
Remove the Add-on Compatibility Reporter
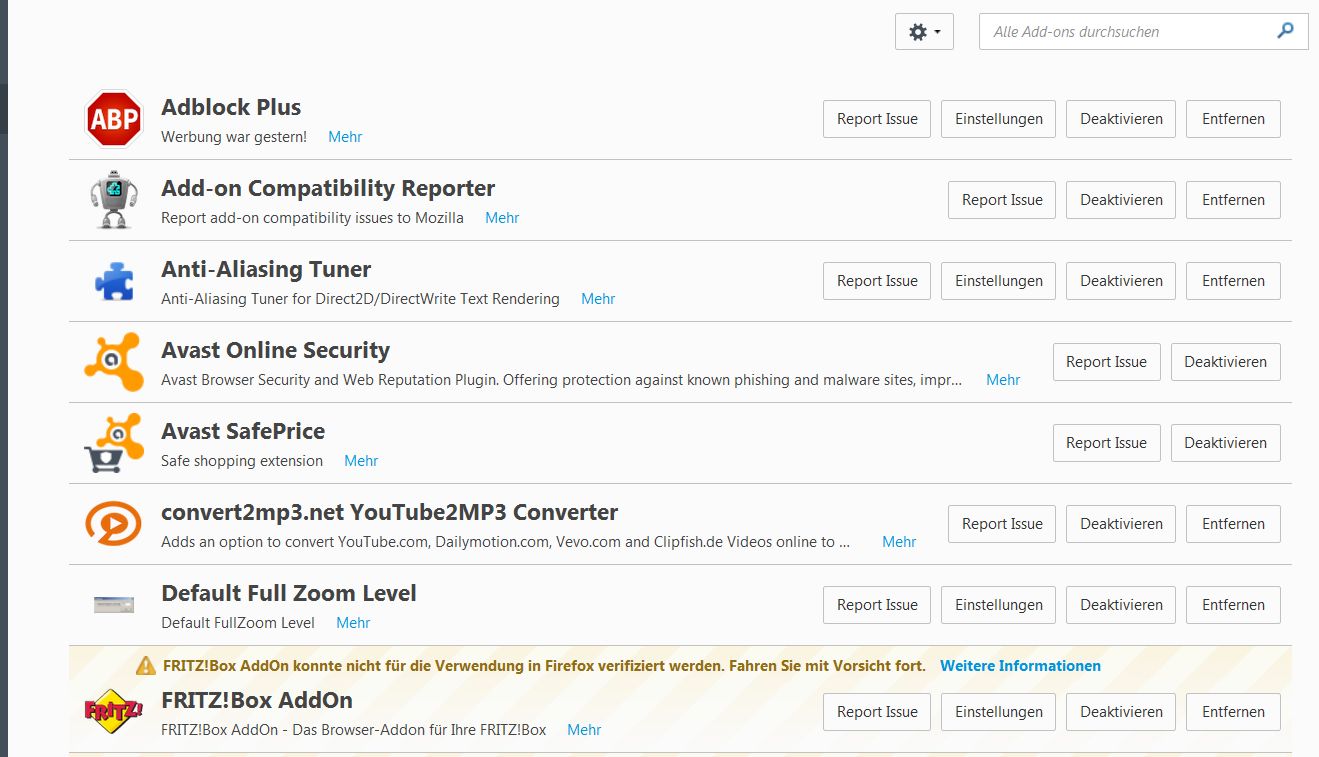(x=1233, y=200)
